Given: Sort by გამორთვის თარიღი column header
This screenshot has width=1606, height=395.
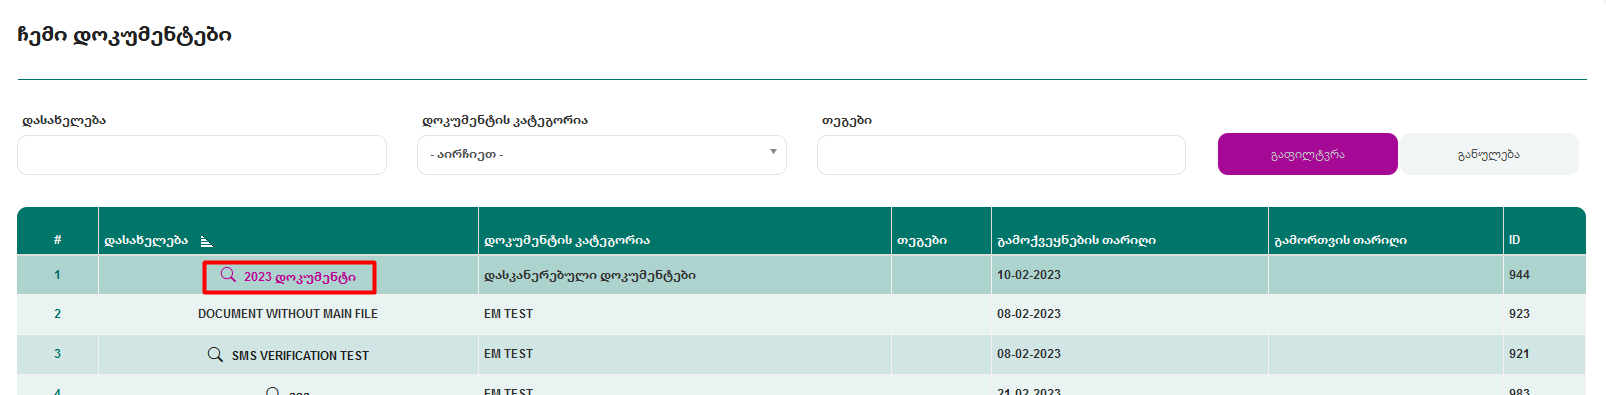Looking at the screenshot, I should [1340, 240].
